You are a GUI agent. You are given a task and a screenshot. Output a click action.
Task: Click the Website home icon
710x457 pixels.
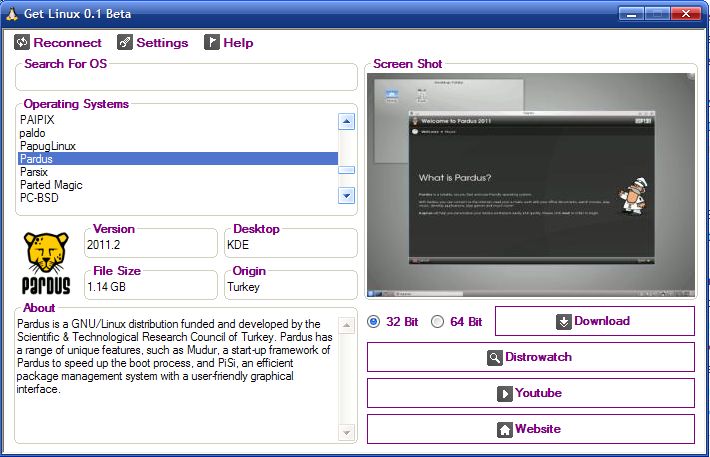point(505,429)
